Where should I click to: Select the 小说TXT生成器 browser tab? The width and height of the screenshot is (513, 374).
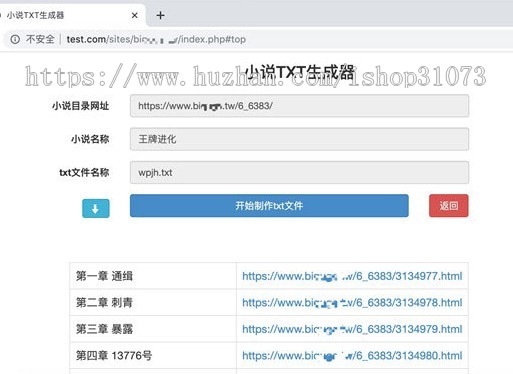pyautogui.click(x=72, y=15)
